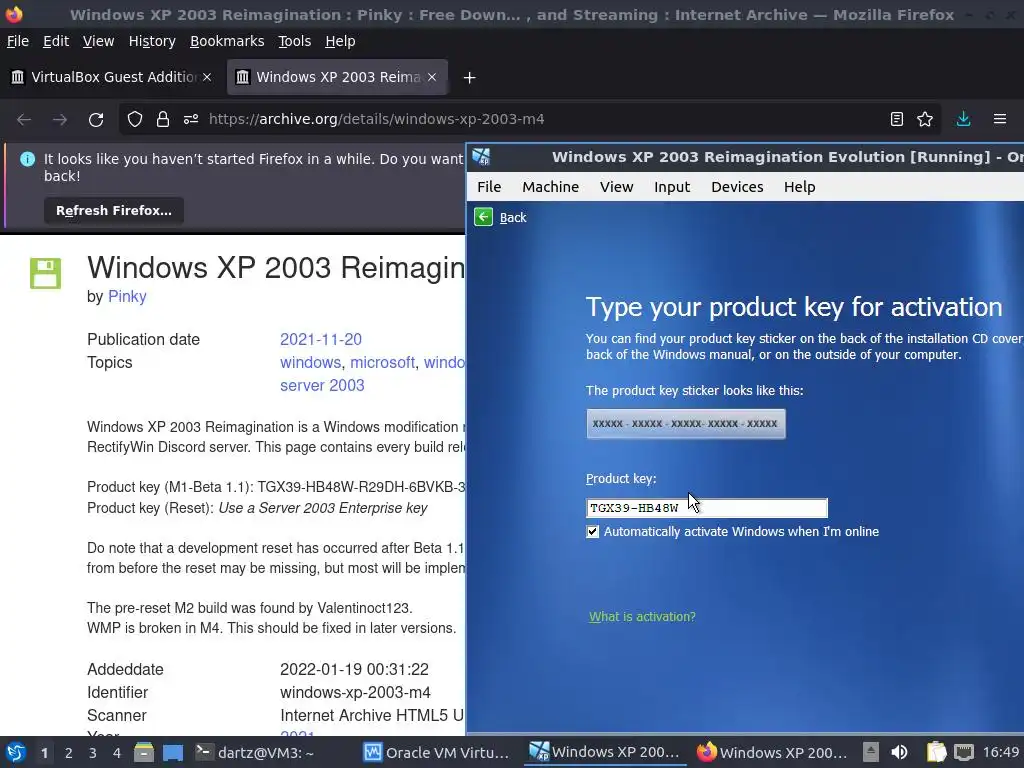The image size is (1024, 768).
Task: Open site permissions icon in address bar
Action: click(191, 119)
